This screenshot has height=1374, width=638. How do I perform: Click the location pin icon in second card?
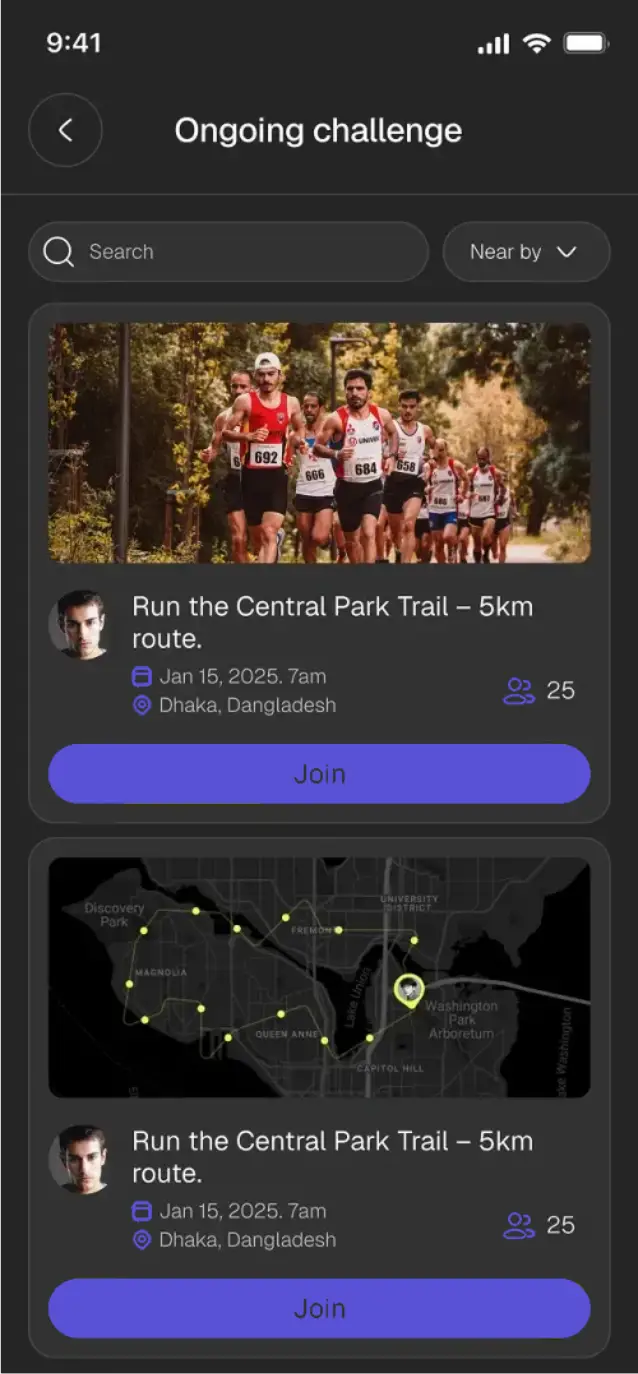142,1241
